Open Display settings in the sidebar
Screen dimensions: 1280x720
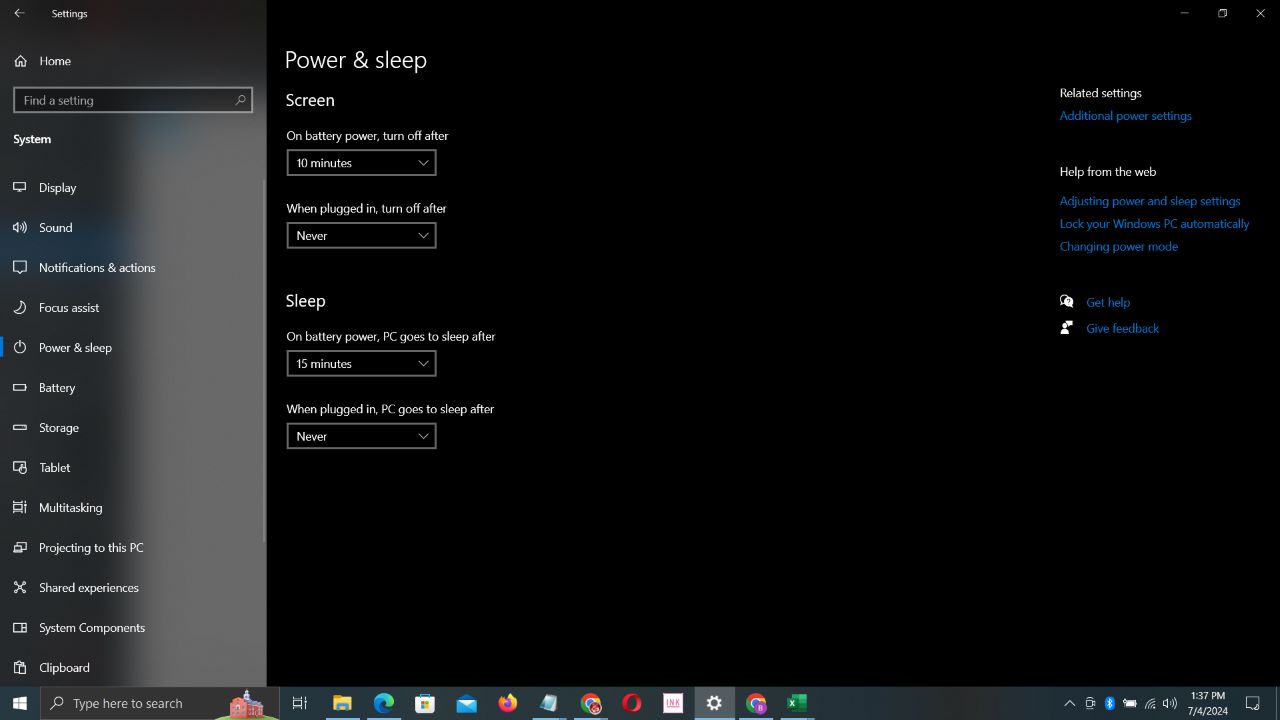(133, 187)
